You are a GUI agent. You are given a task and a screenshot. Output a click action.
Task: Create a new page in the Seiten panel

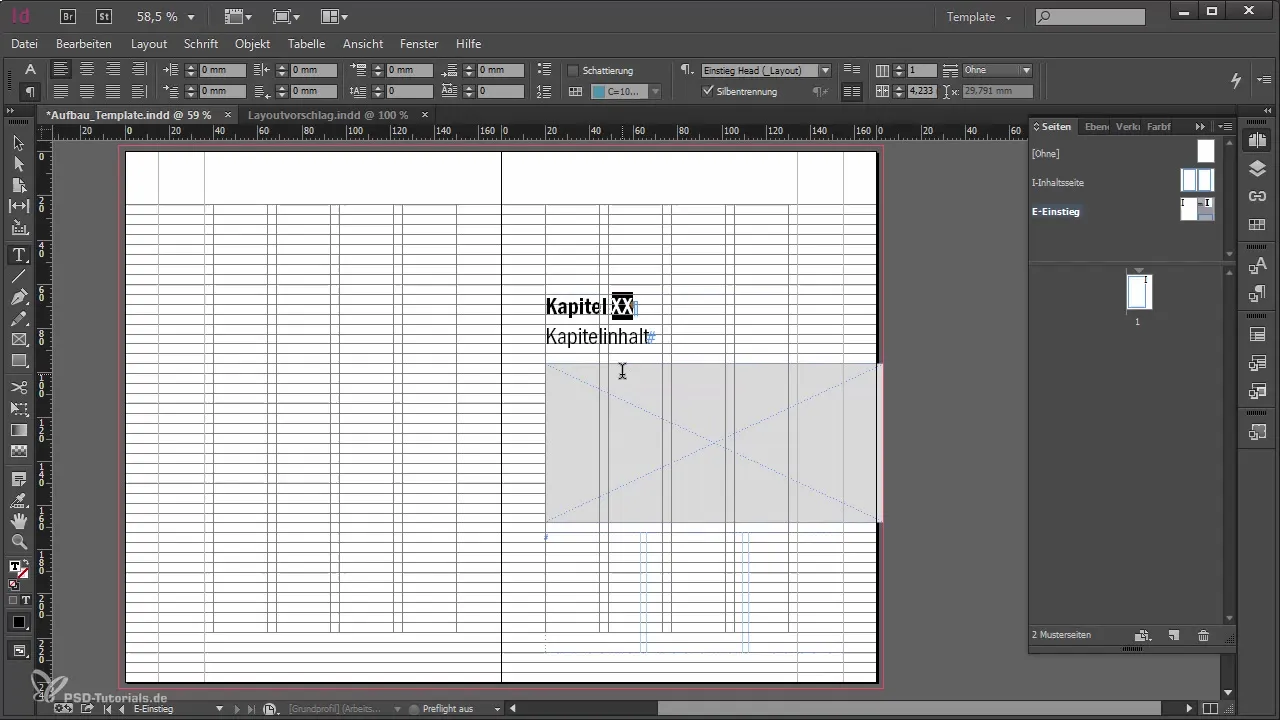(1174, 635)
